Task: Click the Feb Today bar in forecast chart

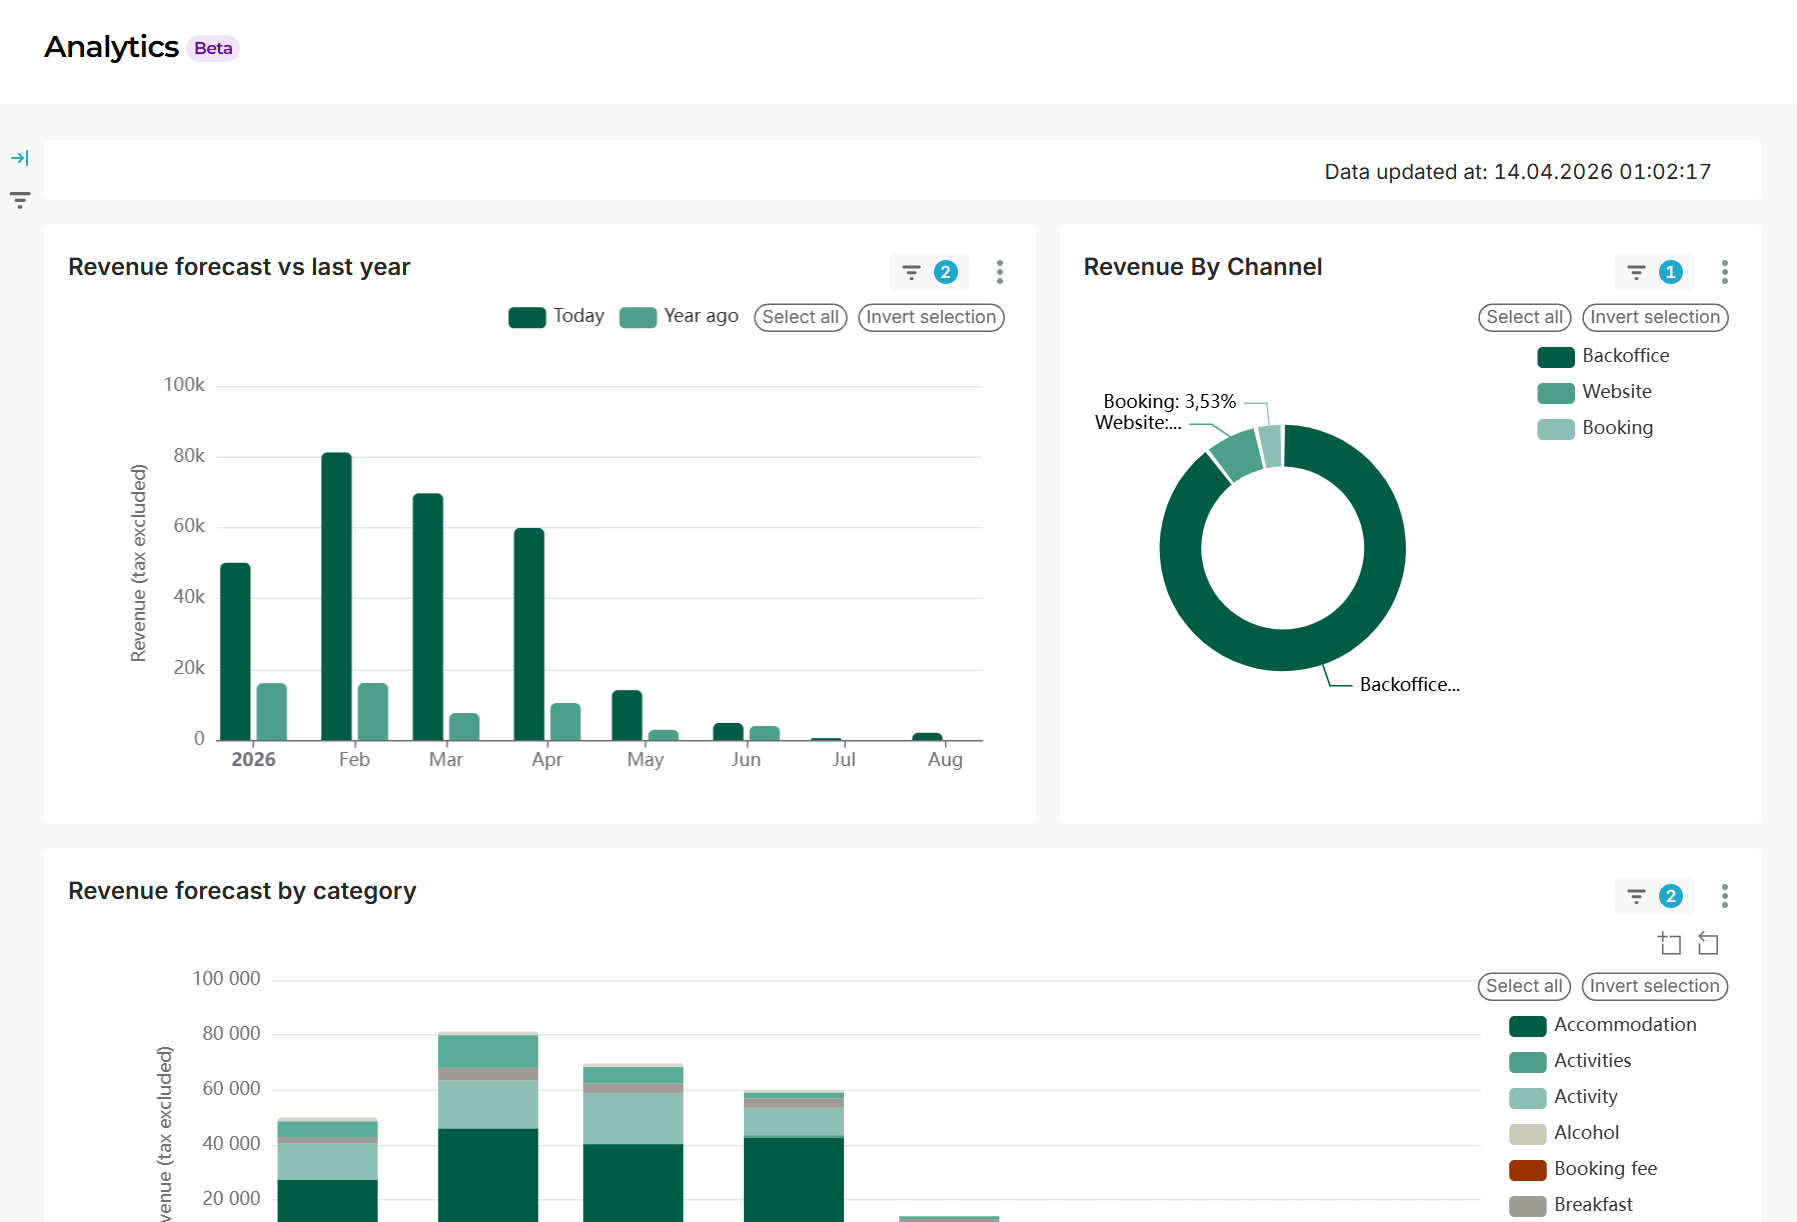Action: tap(336, 596)
